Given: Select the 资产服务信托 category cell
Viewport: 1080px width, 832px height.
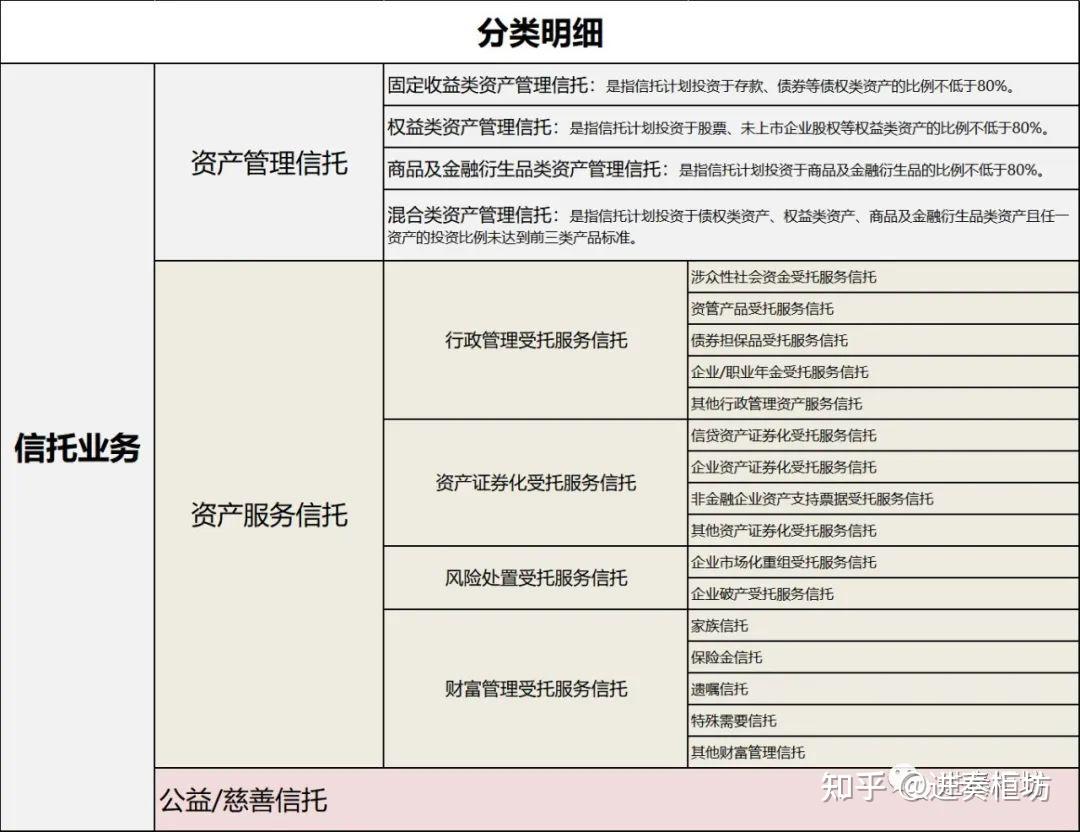Looking at the screenshot, I should 266,515.
